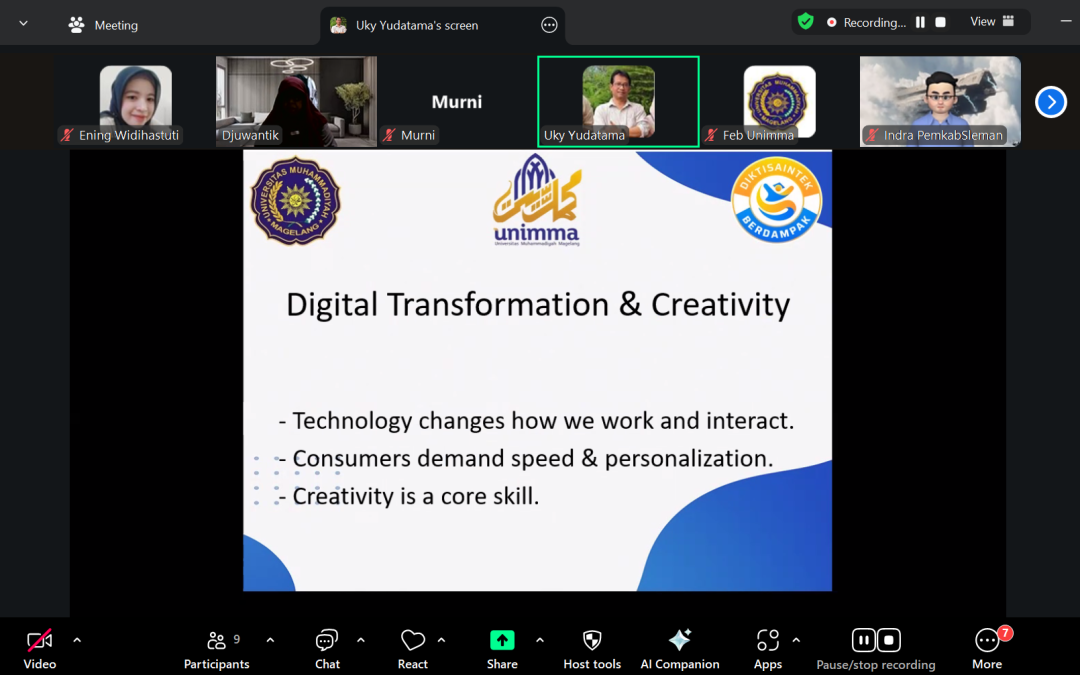Show next participants with blue arrow
The height and width of the screenshot is (675, 1080).
(1051, 102)
